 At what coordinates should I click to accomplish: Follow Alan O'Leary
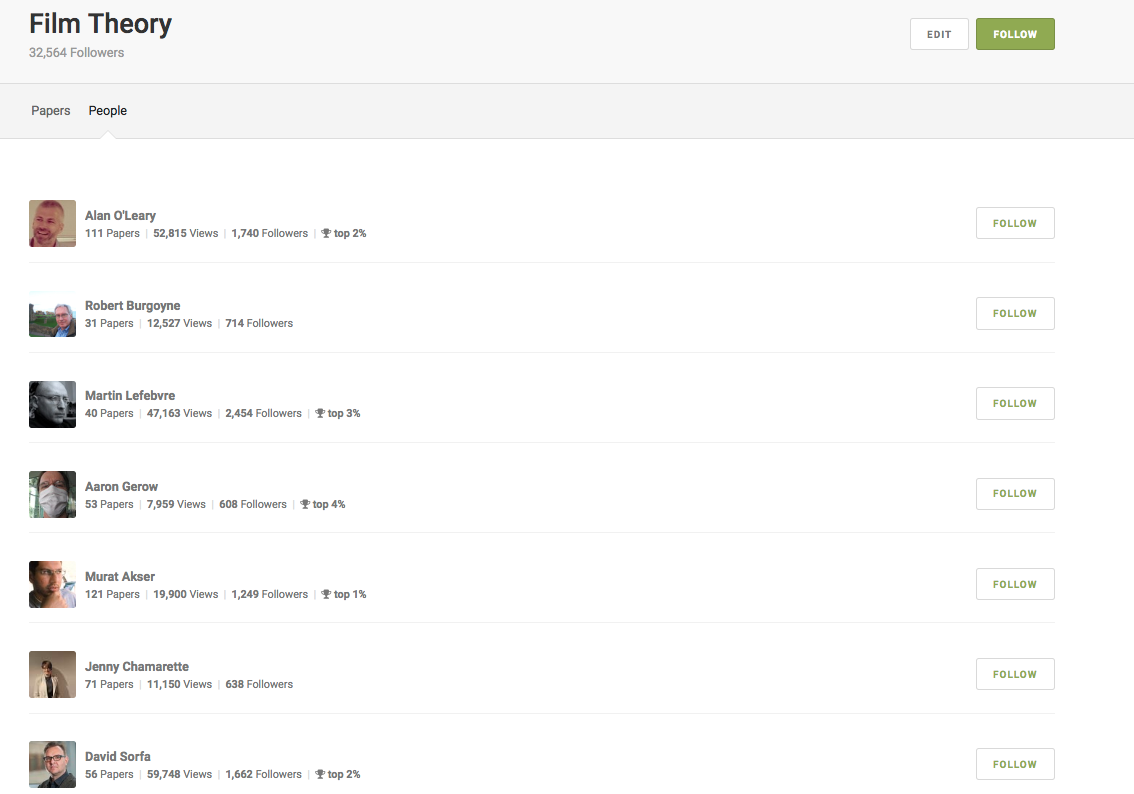point(1014,223)
